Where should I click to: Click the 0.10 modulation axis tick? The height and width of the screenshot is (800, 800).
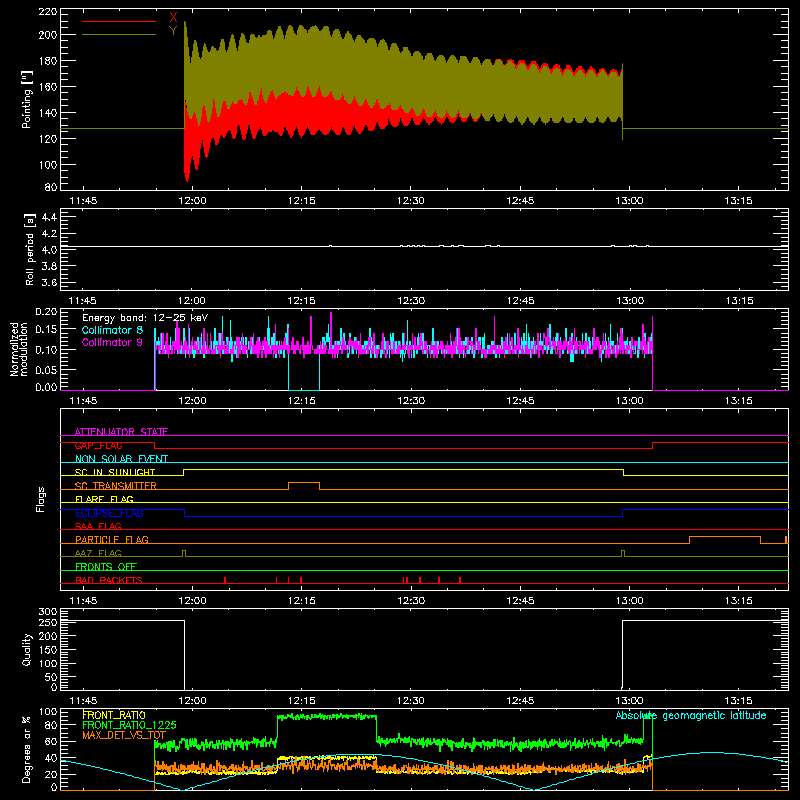pyautogui.click(x=46, y=350)
